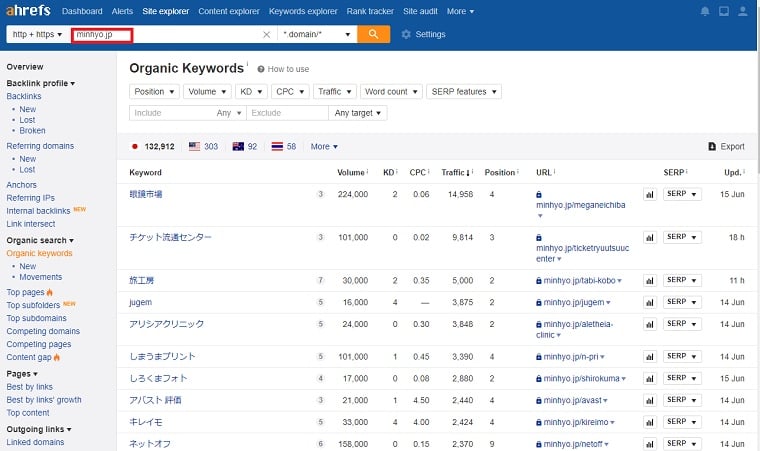
Task: Open the notifications bell icon
Action: tap(706, 11)
